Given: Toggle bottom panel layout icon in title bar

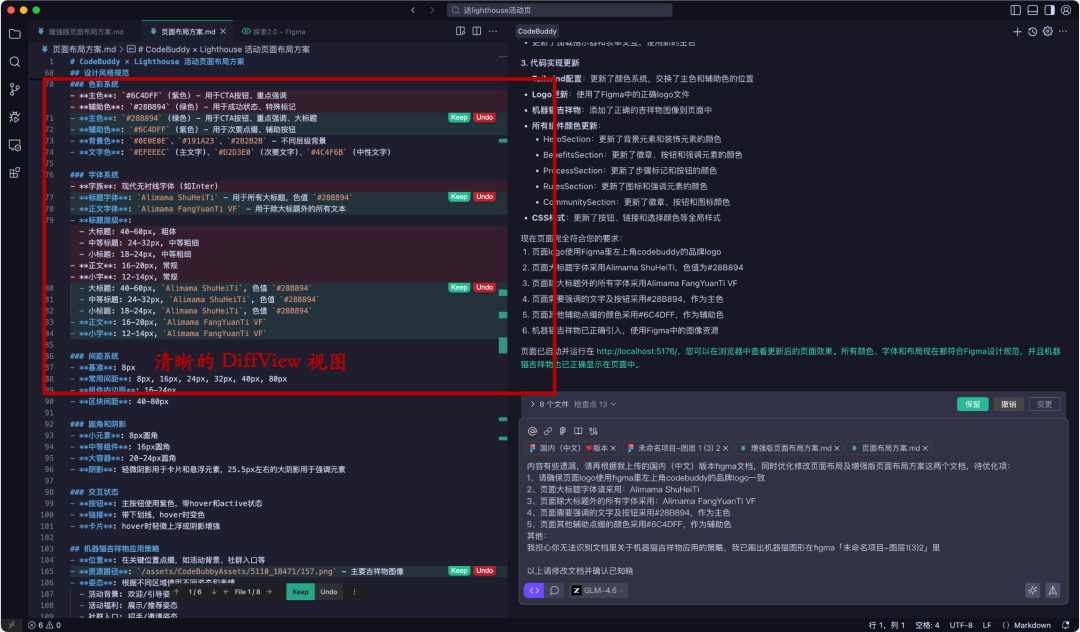Looking at the screenshot, I should pyautogui.click(x=1032, y=10).
